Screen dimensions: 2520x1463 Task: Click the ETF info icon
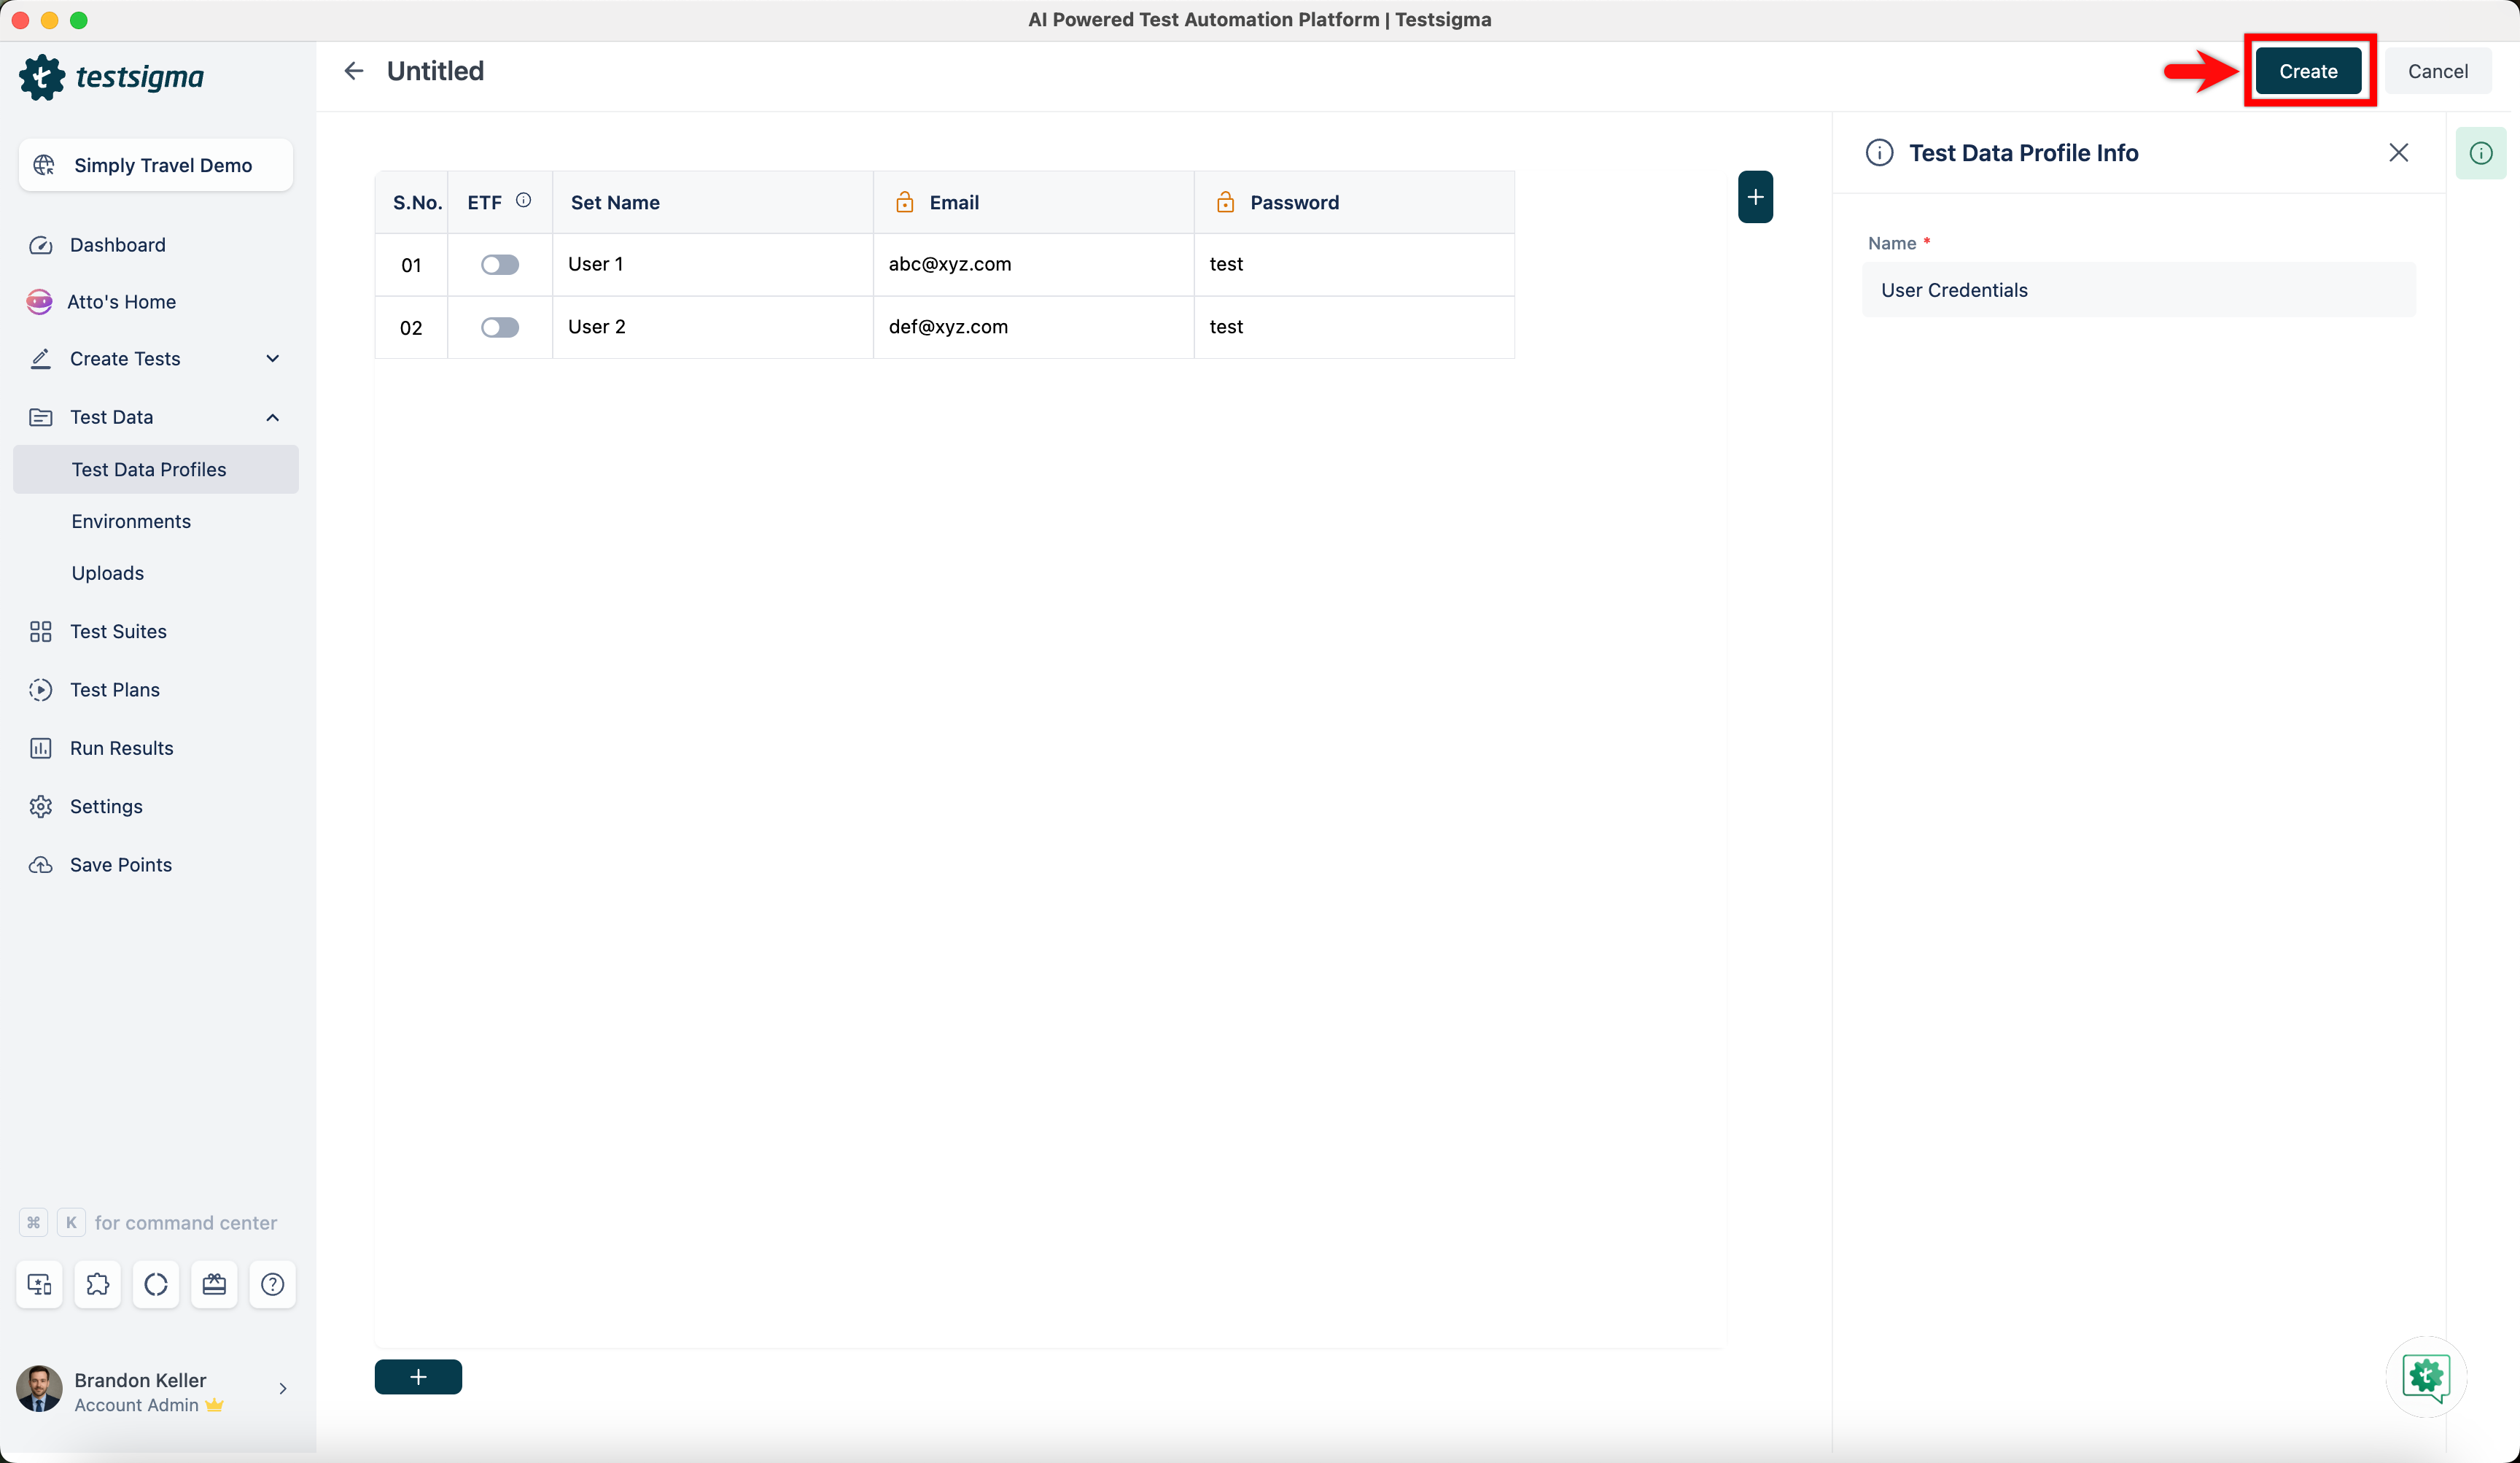point(523,201)
